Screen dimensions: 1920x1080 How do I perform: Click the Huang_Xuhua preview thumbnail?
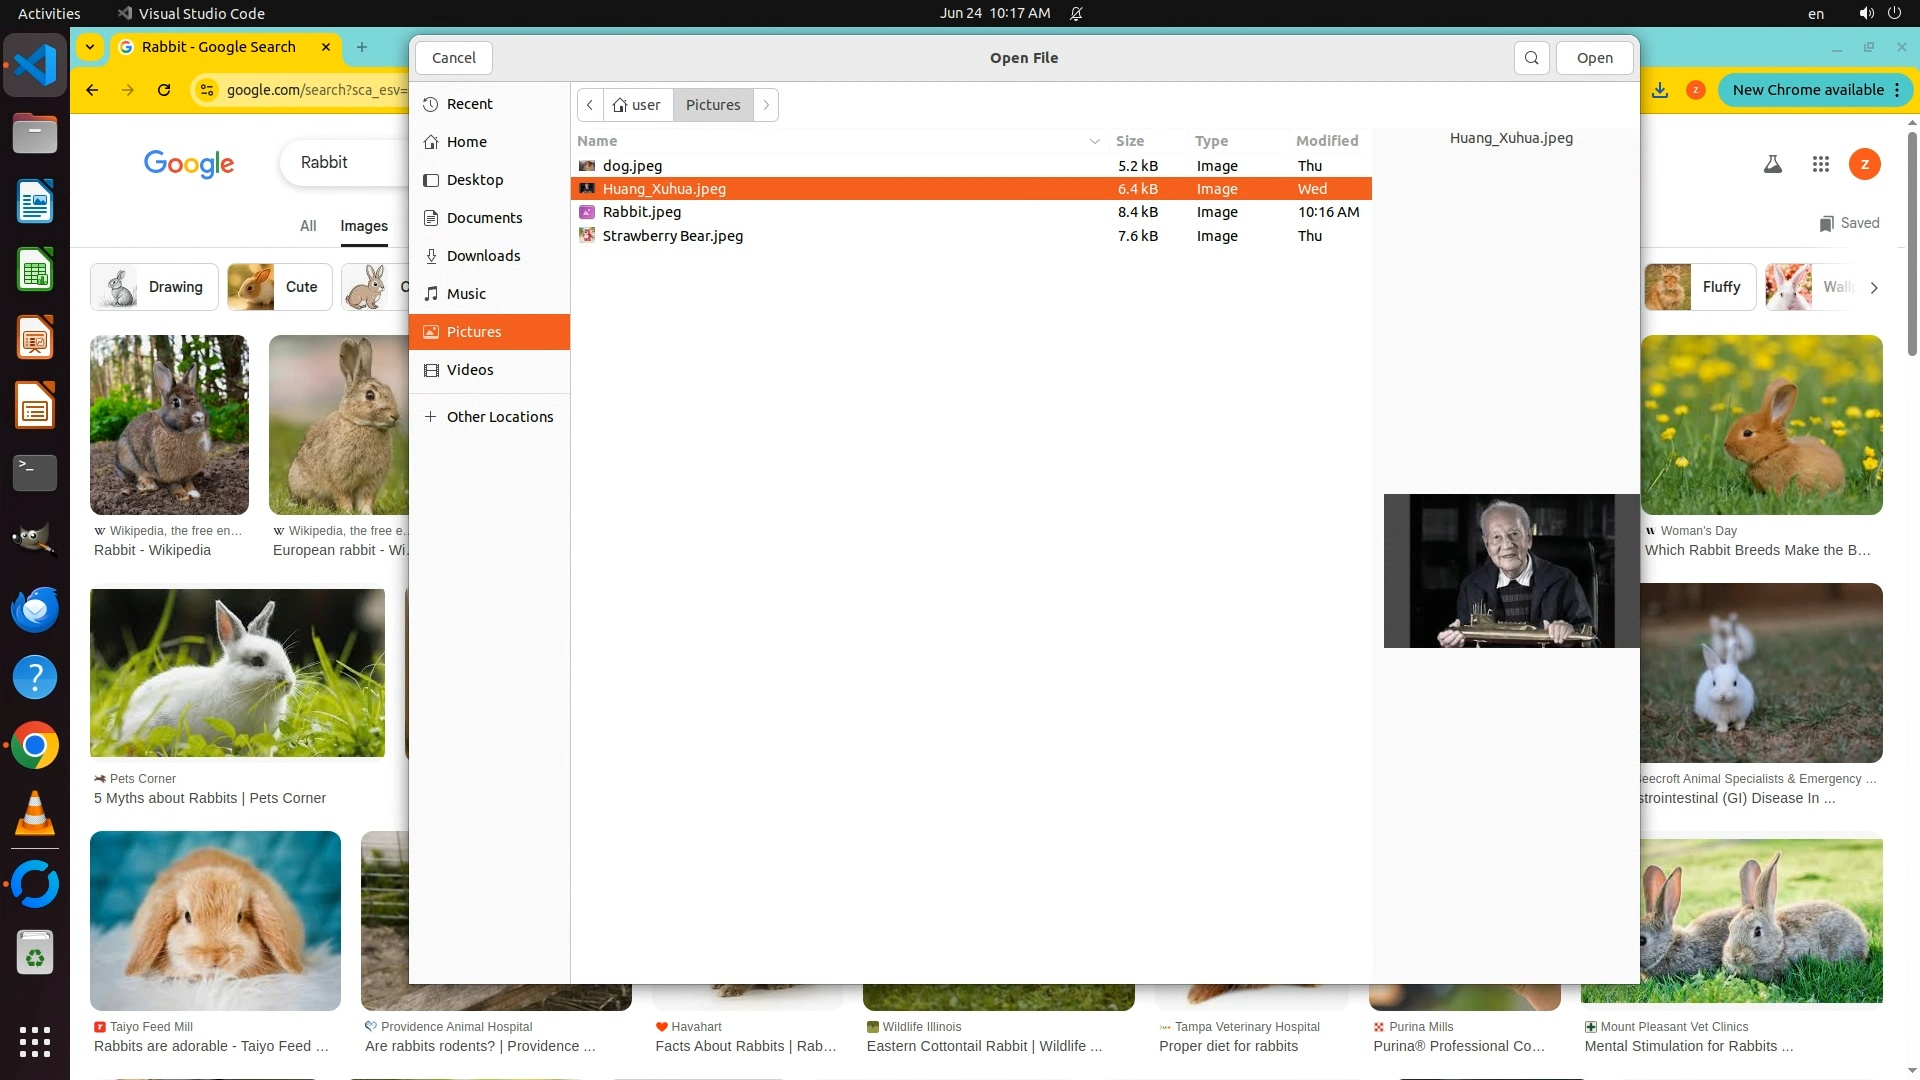coord(1510,571)
